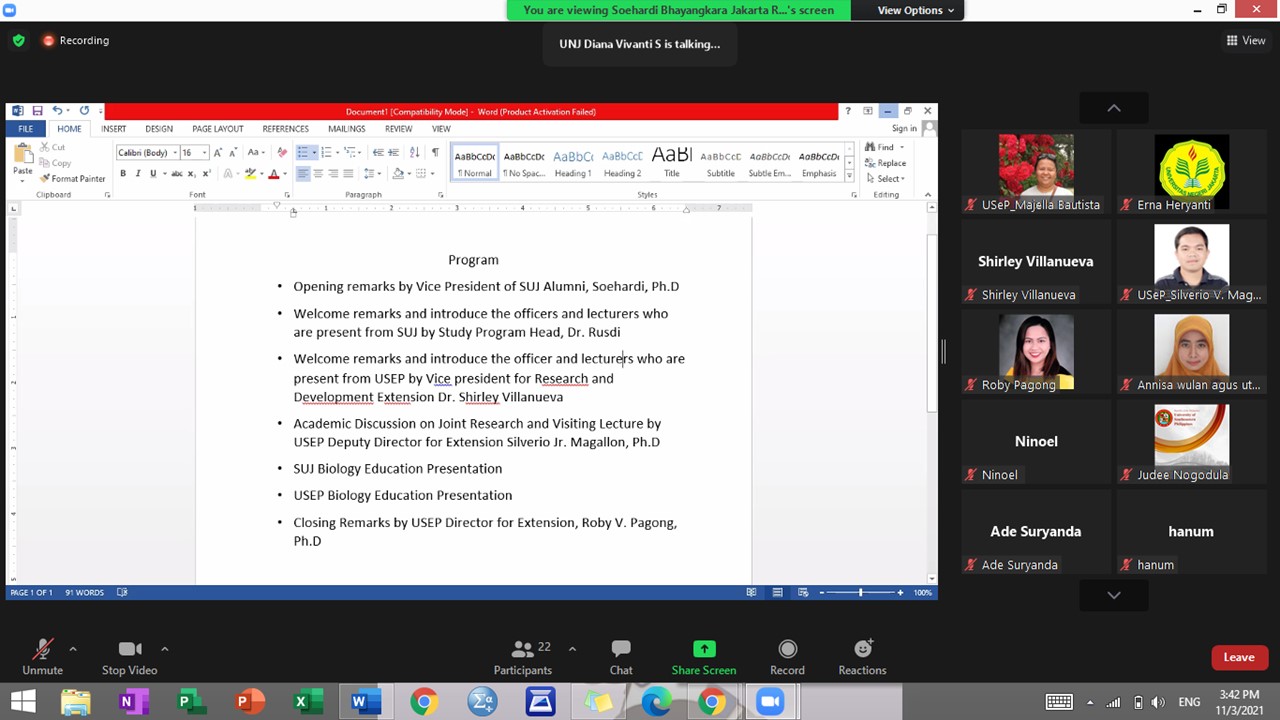The width and height of the screenshot is (1280, 720).
Task: Click Roby Pagong's video thumbnail
Action: coord(1036,354)
